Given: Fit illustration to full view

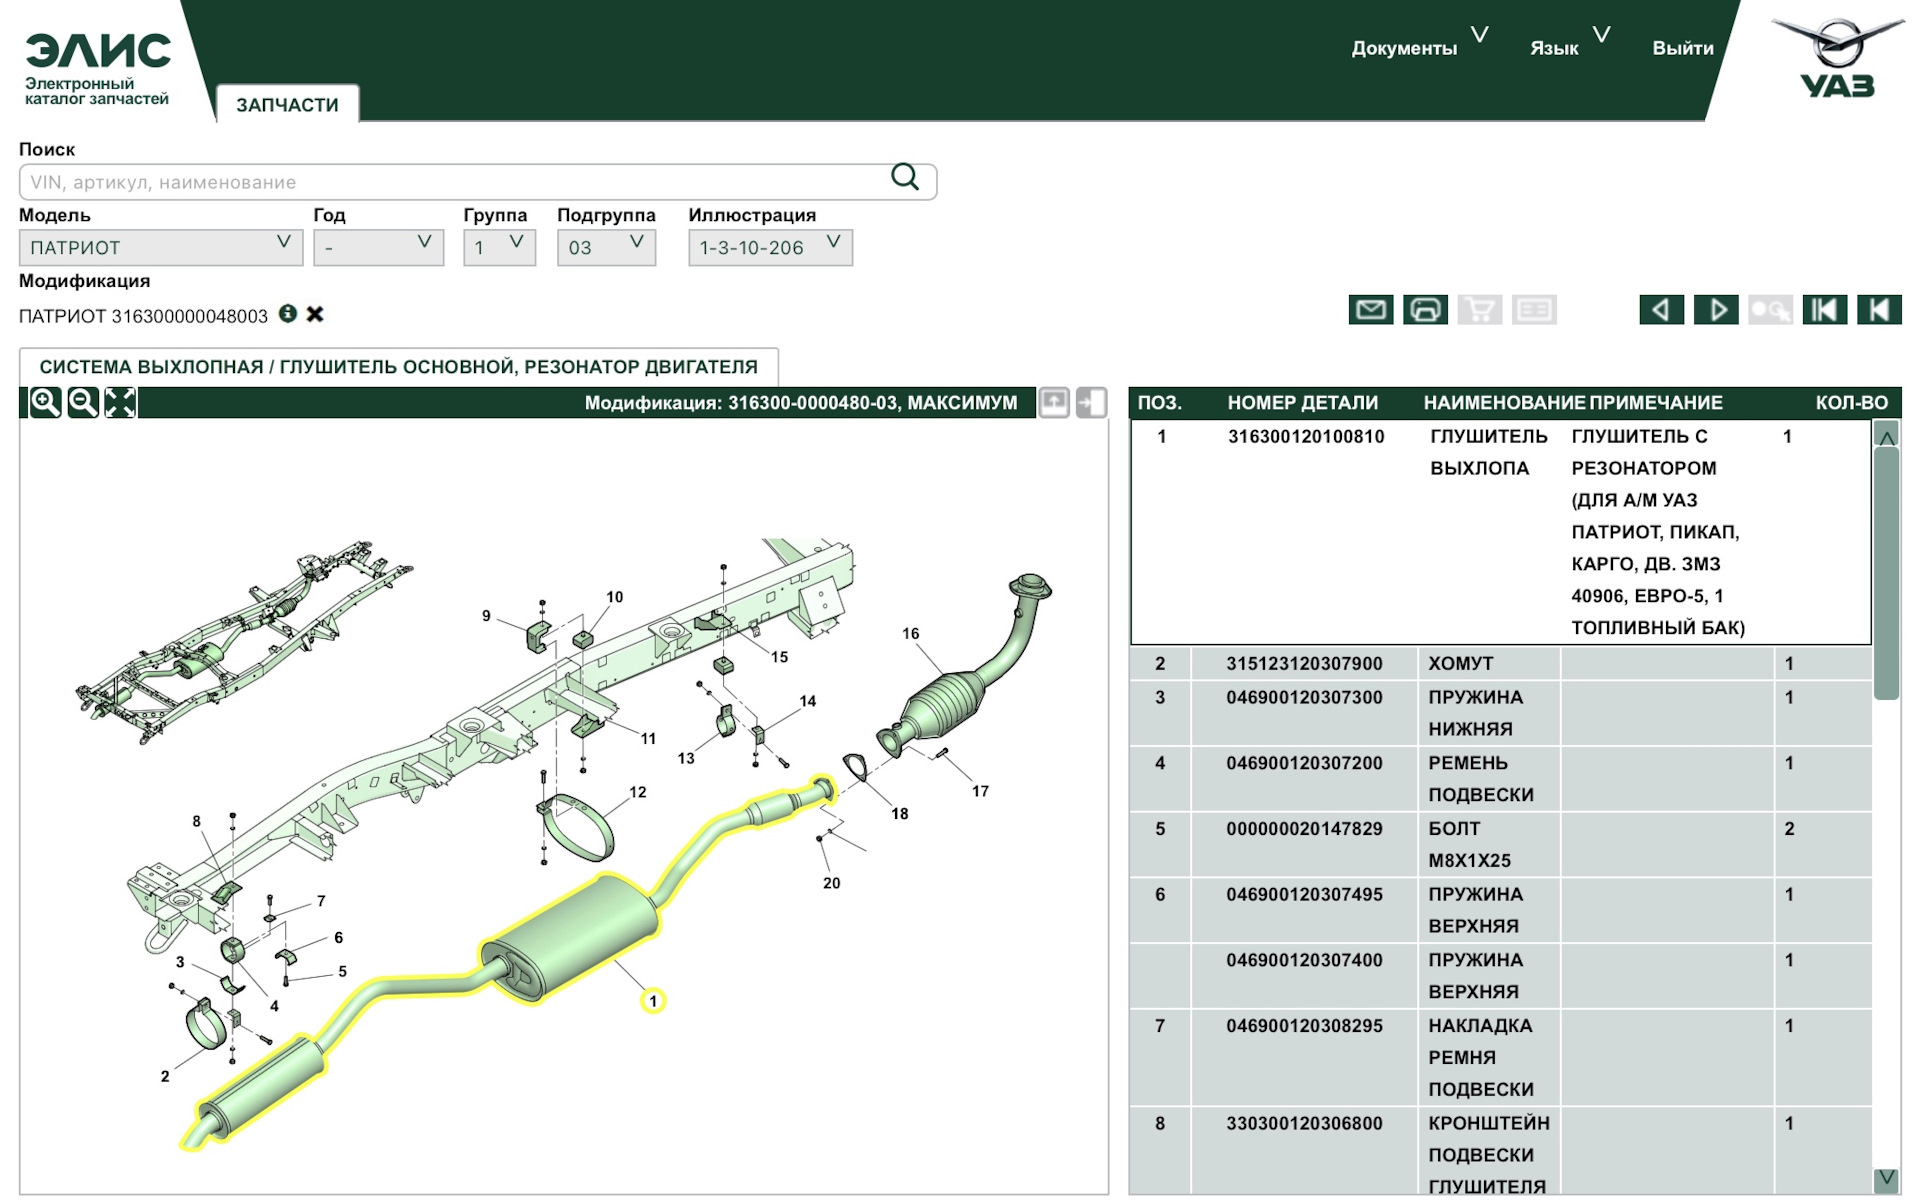Looking at the screenshot, I should pos(120,402).
